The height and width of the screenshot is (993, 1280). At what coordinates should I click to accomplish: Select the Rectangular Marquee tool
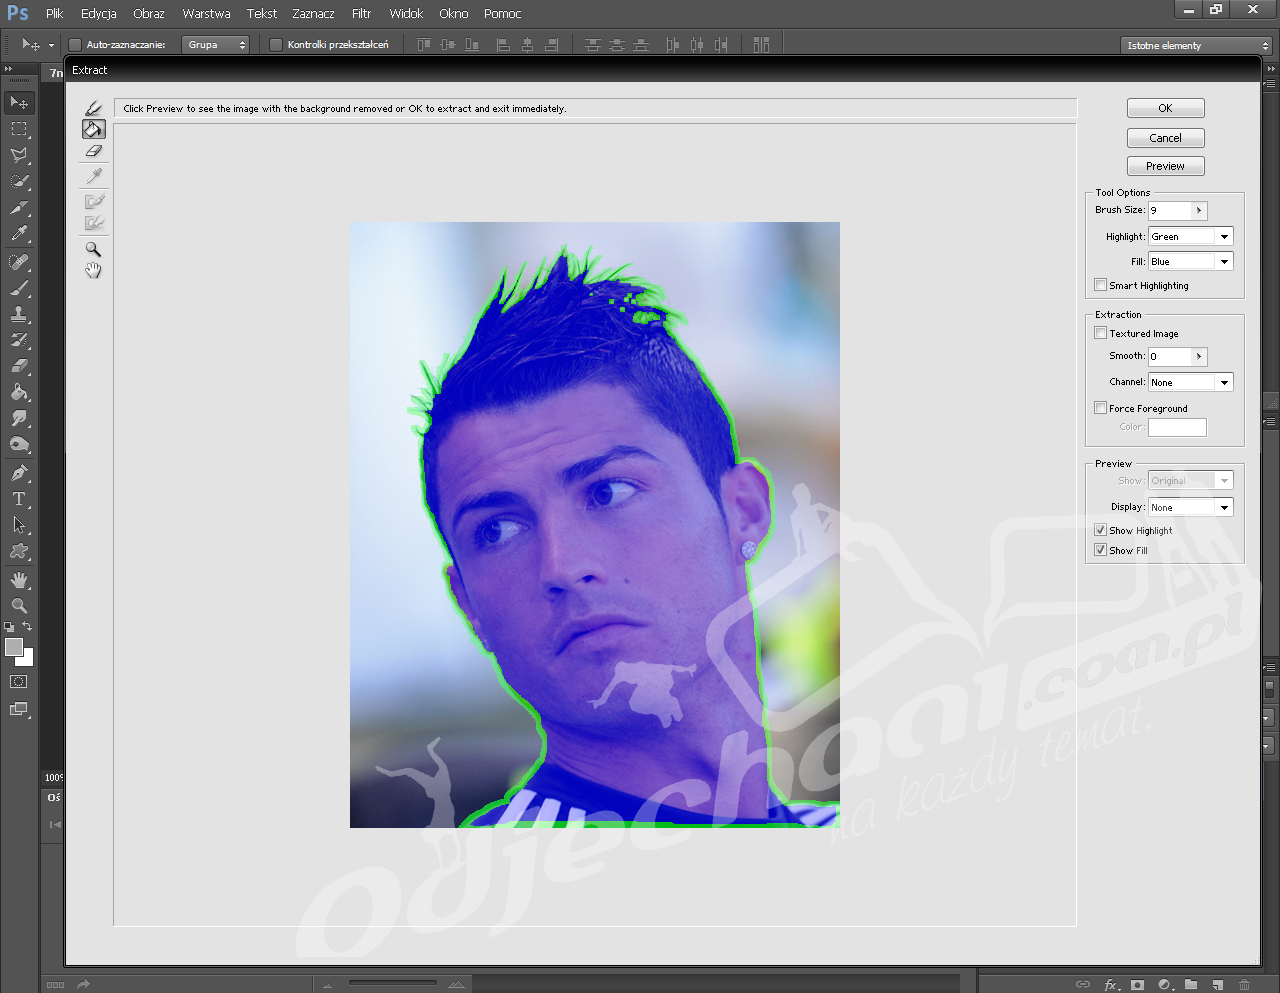[19, 129]
